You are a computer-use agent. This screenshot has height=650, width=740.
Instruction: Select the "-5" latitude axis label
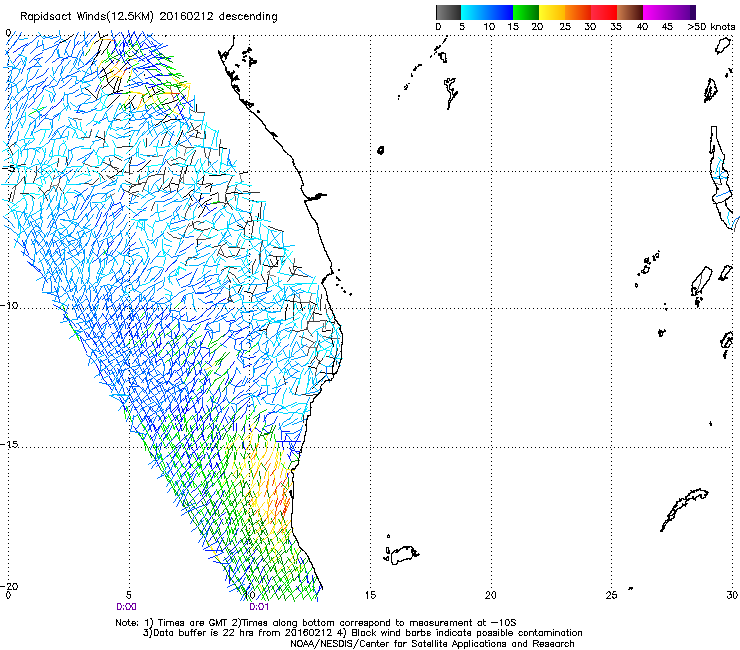[x=8, y=168]
